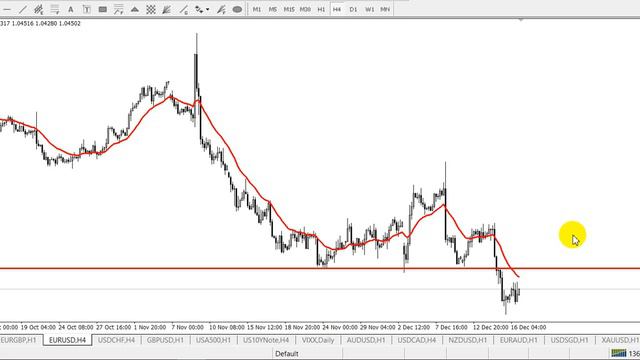Switch chart to W1 weekly timeframe
Screen dimensions: 640x360
click(369, 9)
